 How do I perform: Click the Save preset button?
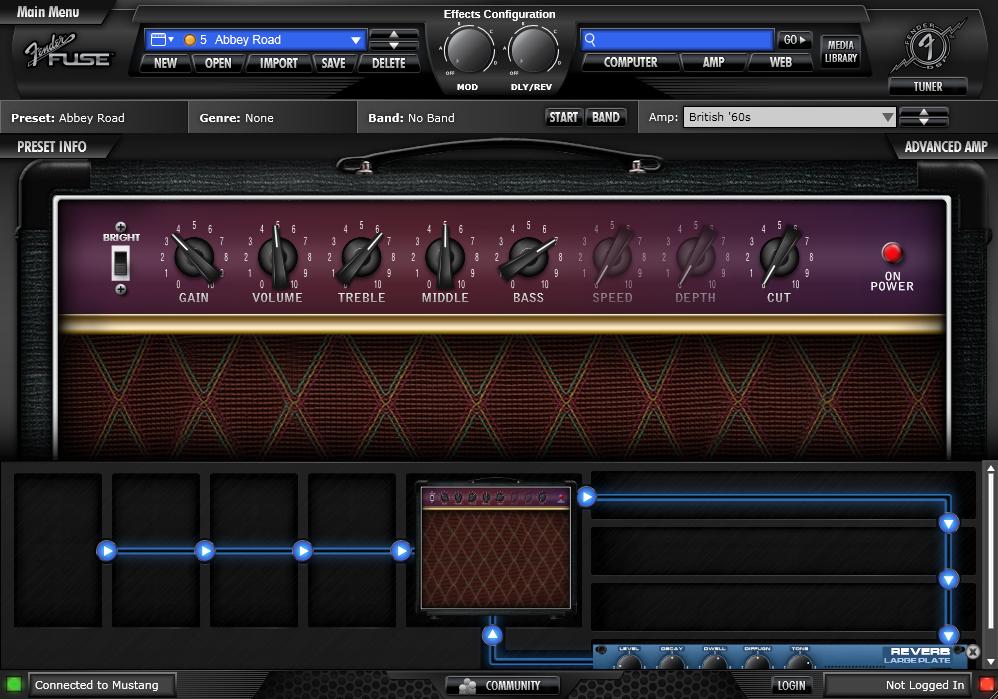(333, 63)
